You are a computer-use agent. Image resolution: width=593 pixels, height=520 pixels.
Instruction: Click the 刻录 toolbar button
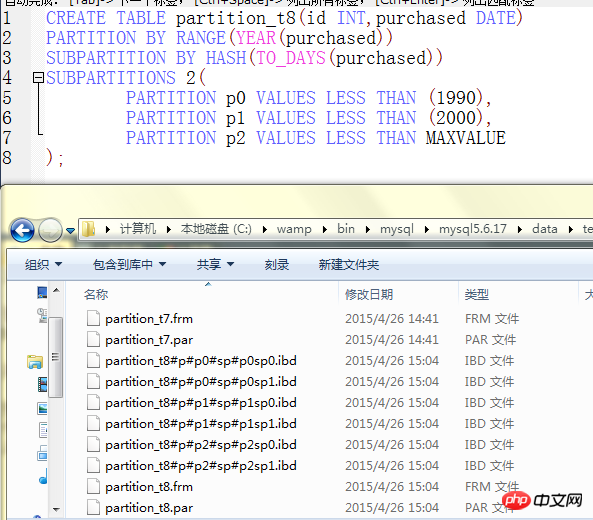coord(277,264)
